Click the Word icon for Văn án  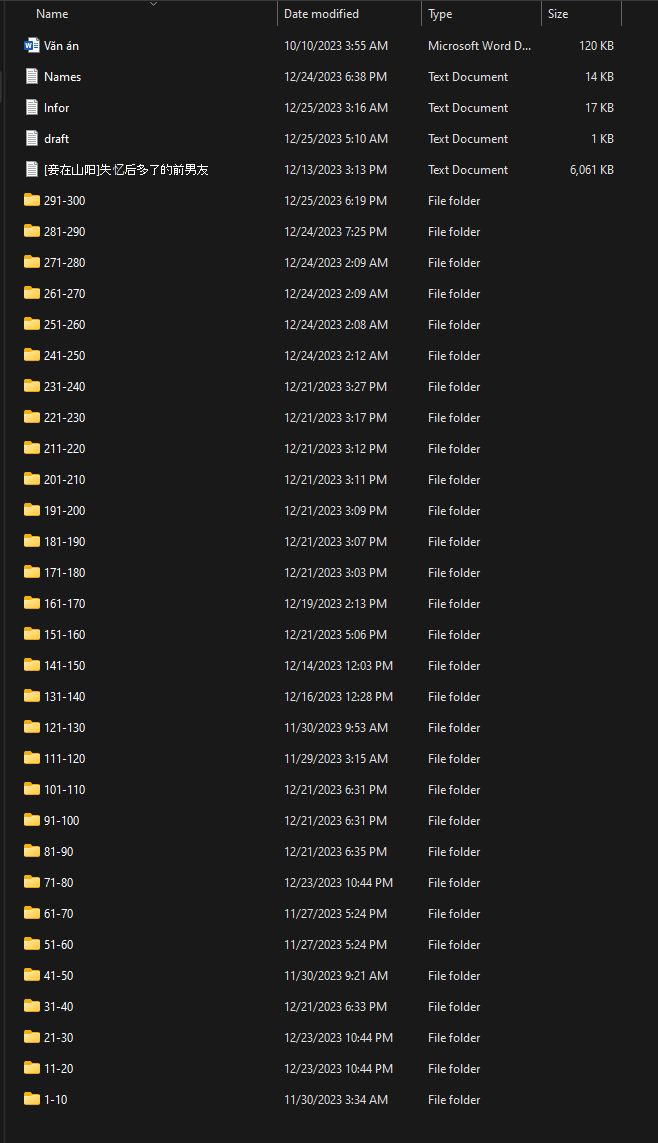click(32, 46)
